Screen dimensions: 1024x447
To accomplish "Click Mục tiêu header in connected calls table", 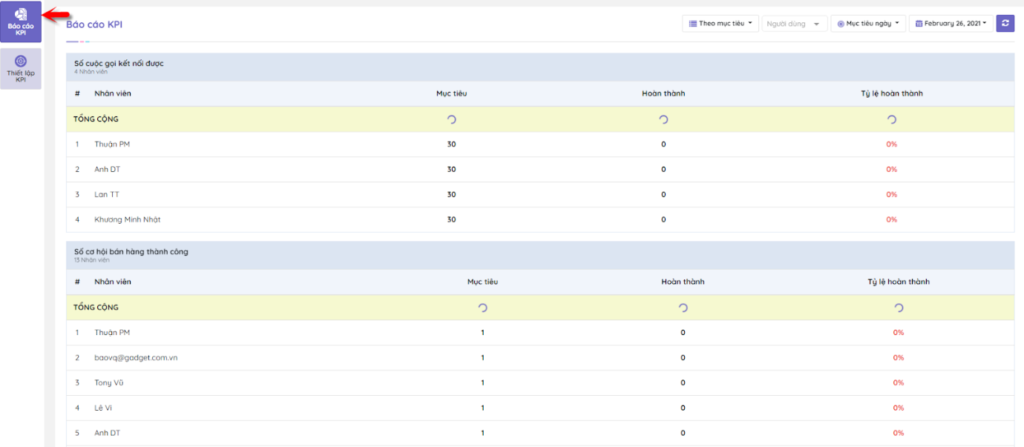I will (x=451, y=93).
